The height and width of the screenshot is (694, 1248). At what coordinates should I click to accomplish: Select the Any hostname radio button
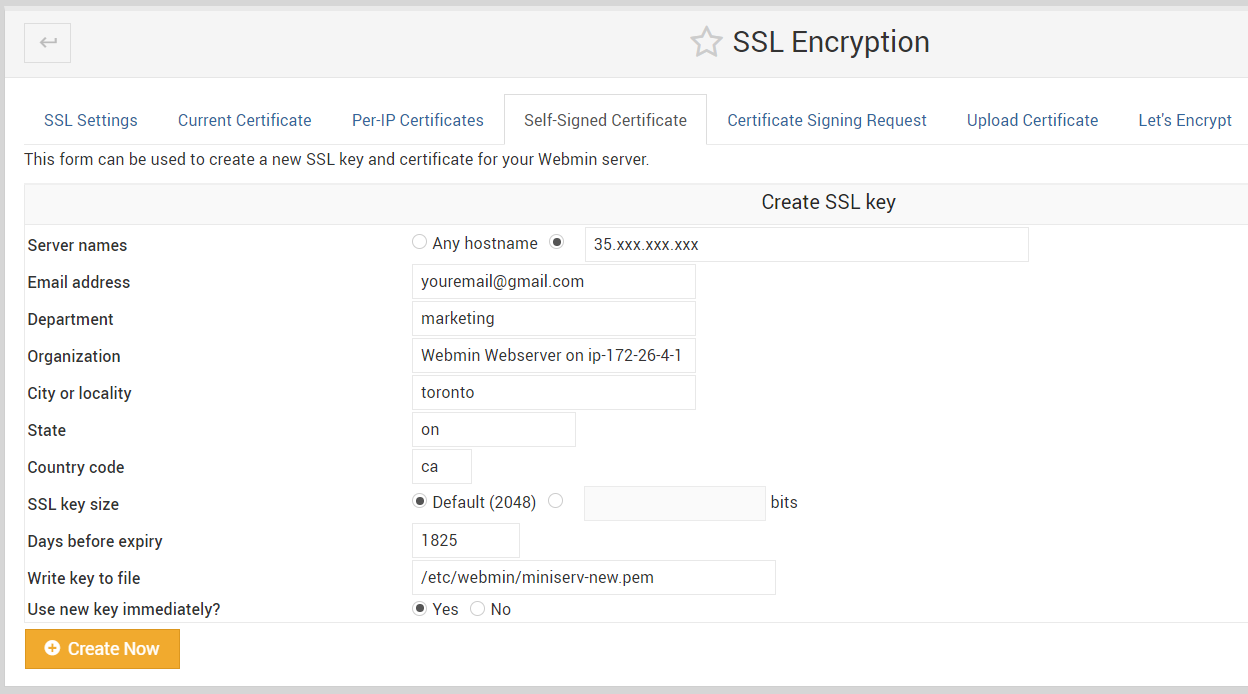coord(420,242)
